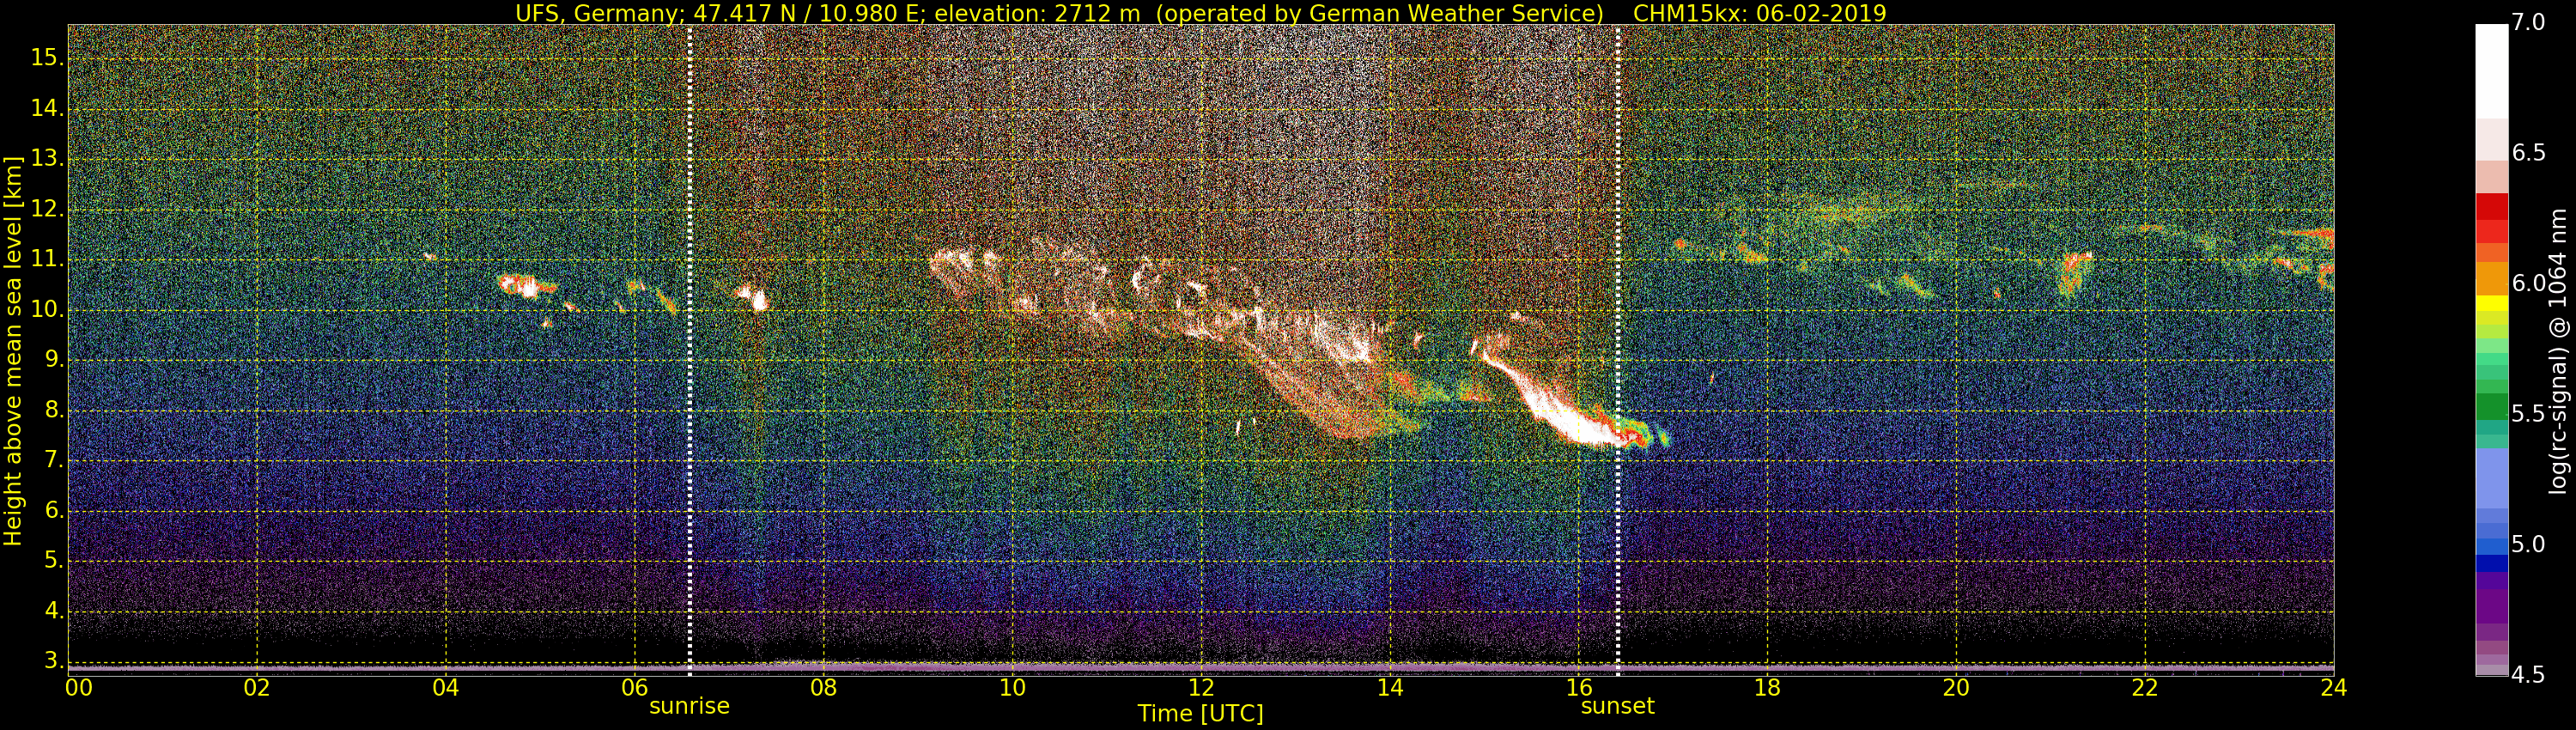Click the '7.' height axis tick
This screenshot has height=730, width=2576.
[x=53, y=461]
